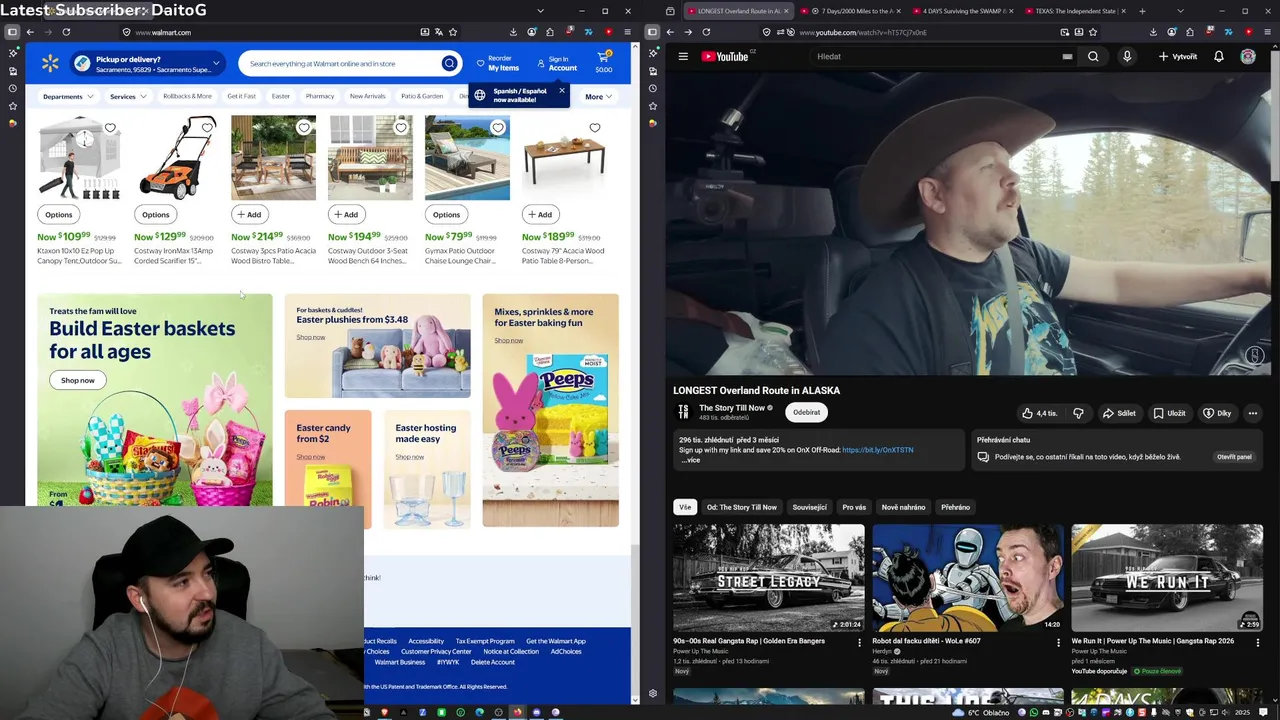The height and width of the screenshot is (720, 1280).
Task: Toggle the sidebar in the Walmart browser window
Action: pyautogui.click(x=12, y=32)
